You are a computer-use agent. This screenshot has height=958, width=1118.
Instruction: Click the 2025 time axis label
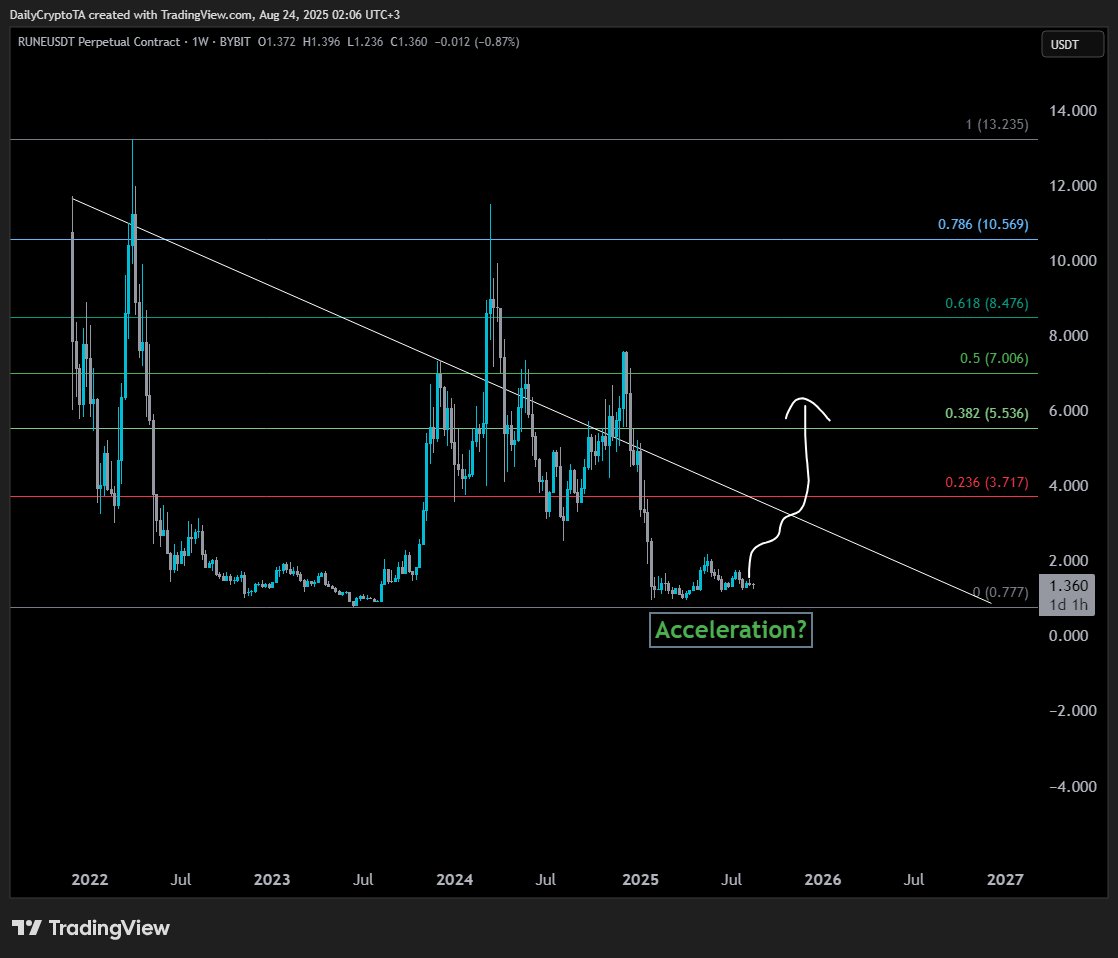(x=640, y=880)
